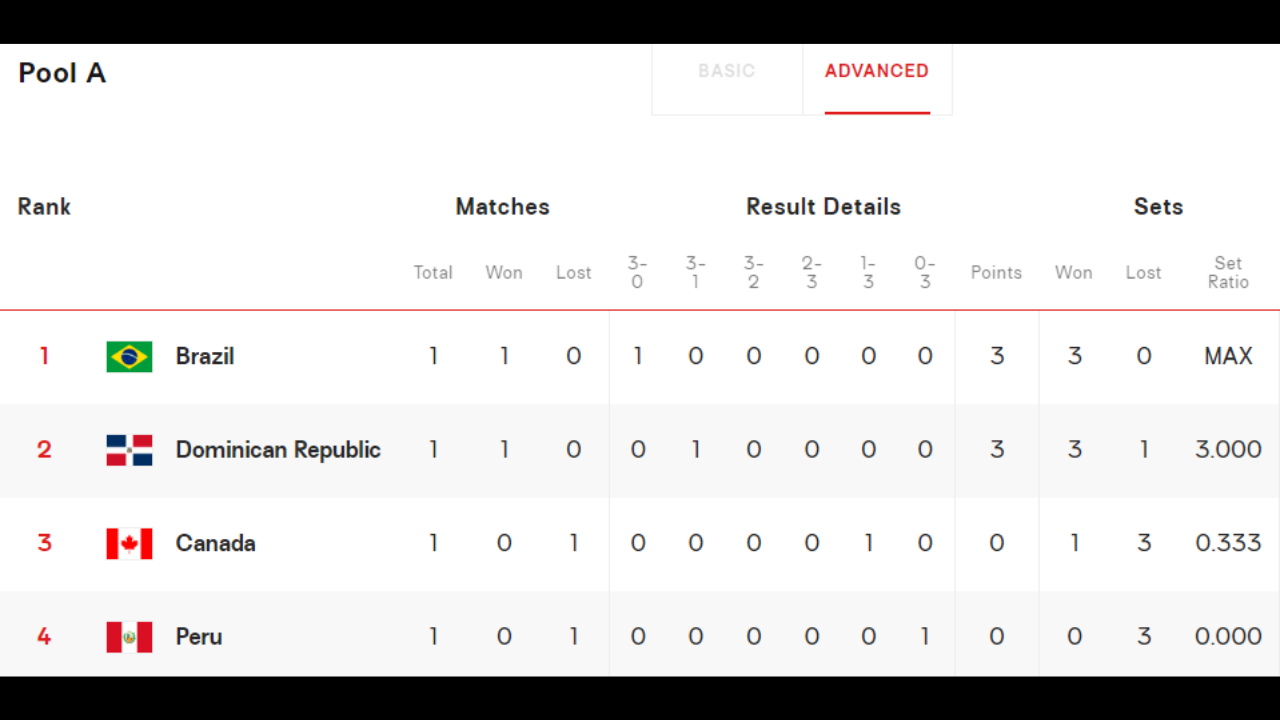The height and width of the screenshot is (720, 1280).
Task: Click the Pool A heading
Action: [62, 73]
